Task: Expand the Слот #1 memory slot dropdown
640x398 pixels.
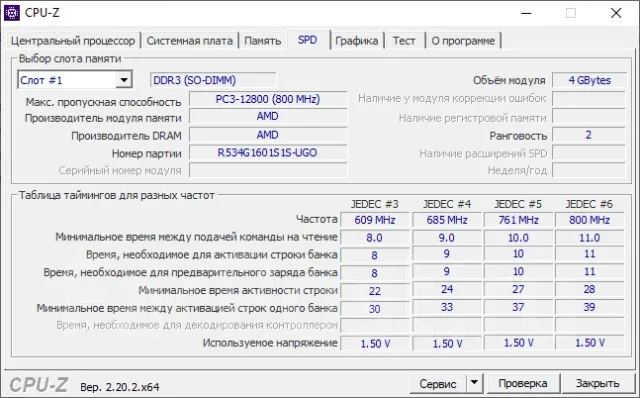Action: point(124,80)
